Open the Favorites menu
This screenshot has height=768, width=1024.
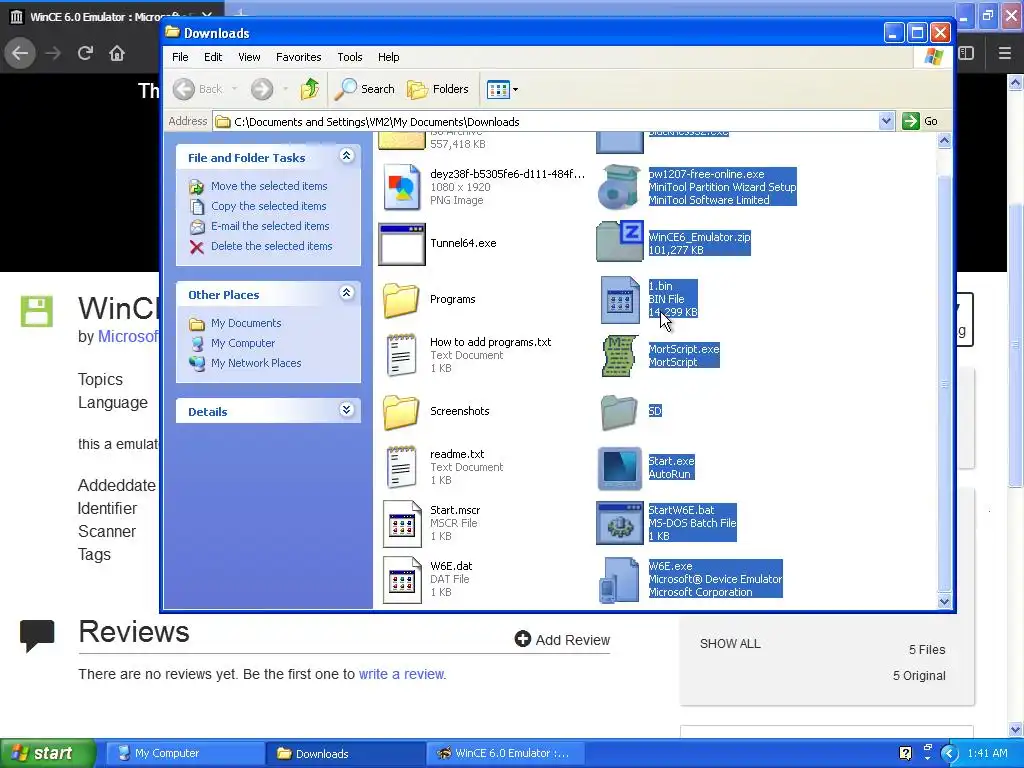point(298,57)
